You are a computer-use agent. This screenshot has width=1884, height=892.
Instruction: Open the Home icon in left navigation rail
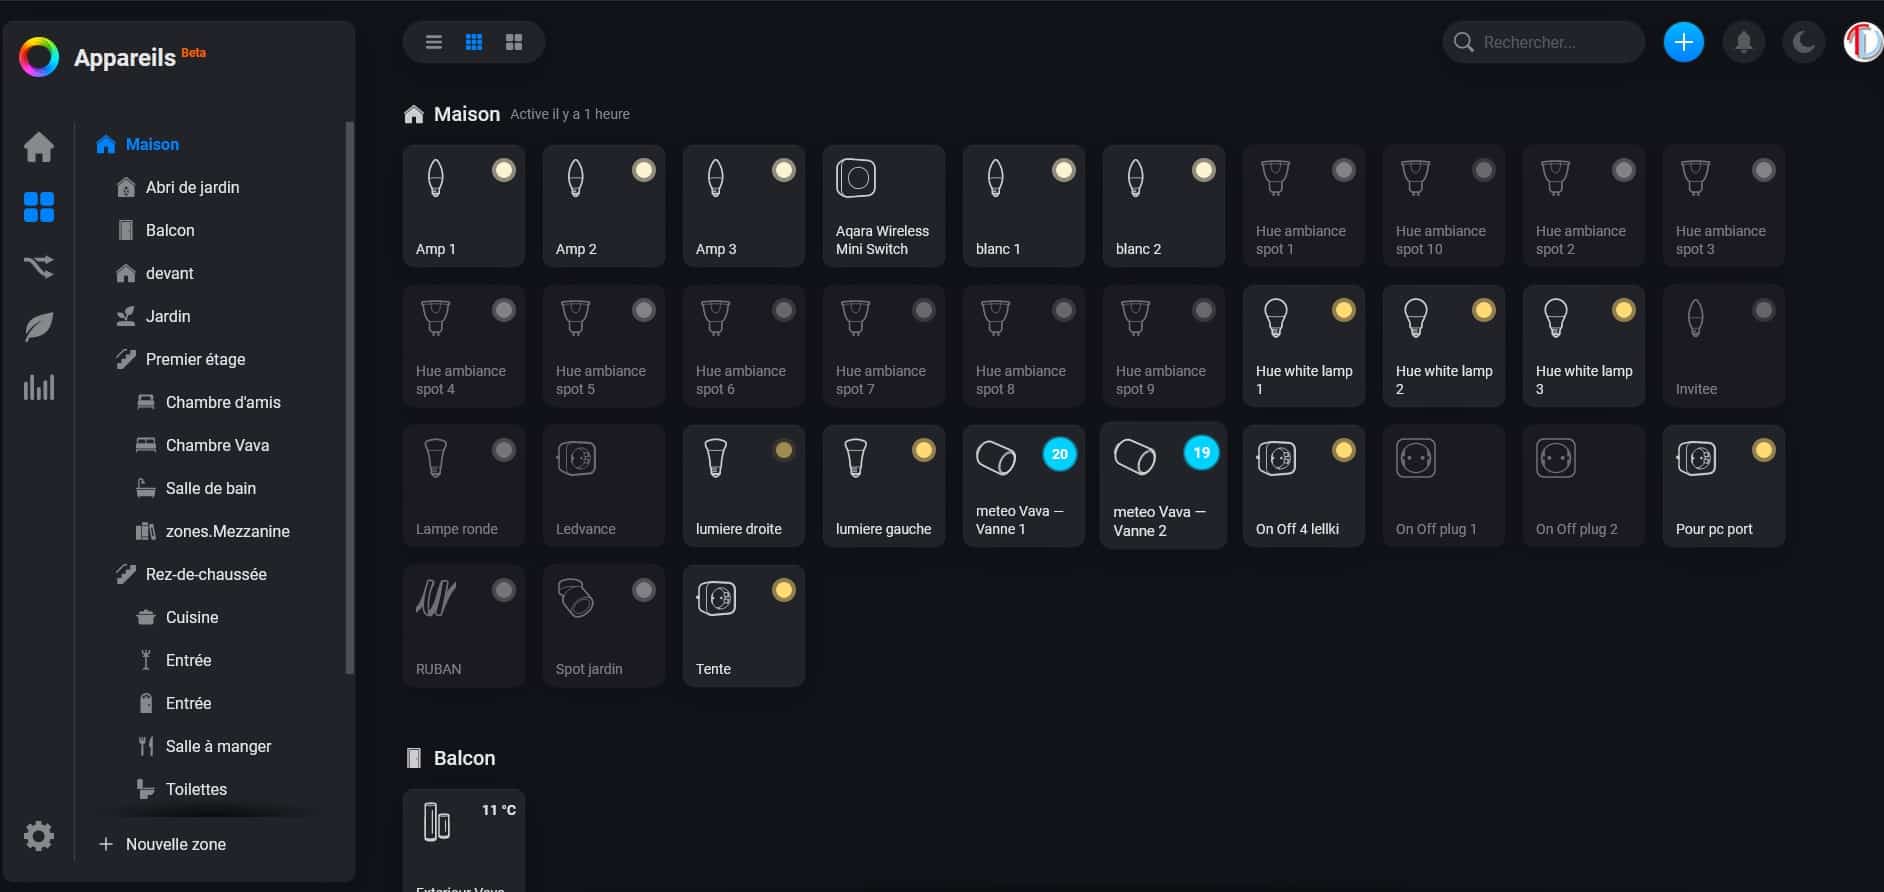point(39,147)
